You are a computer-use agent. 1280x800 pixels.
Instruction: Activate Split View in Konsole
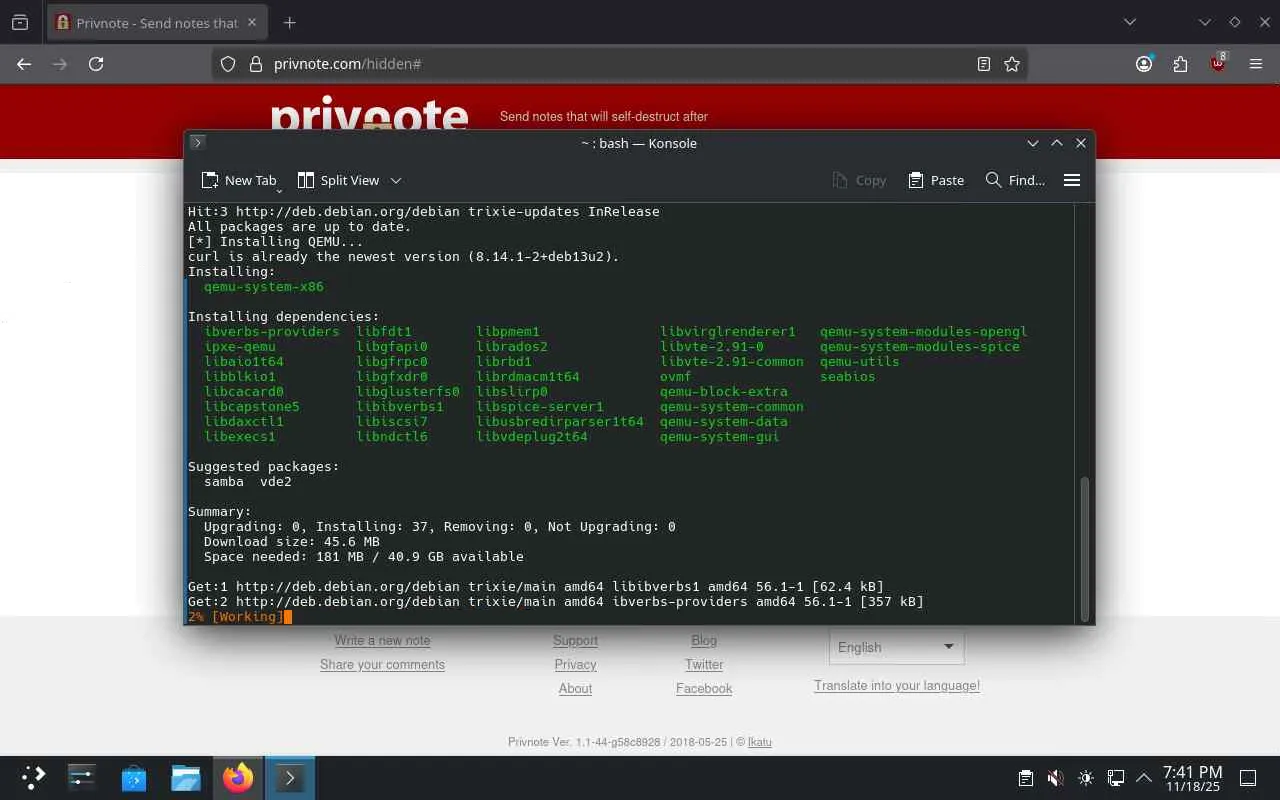(338, 180)
